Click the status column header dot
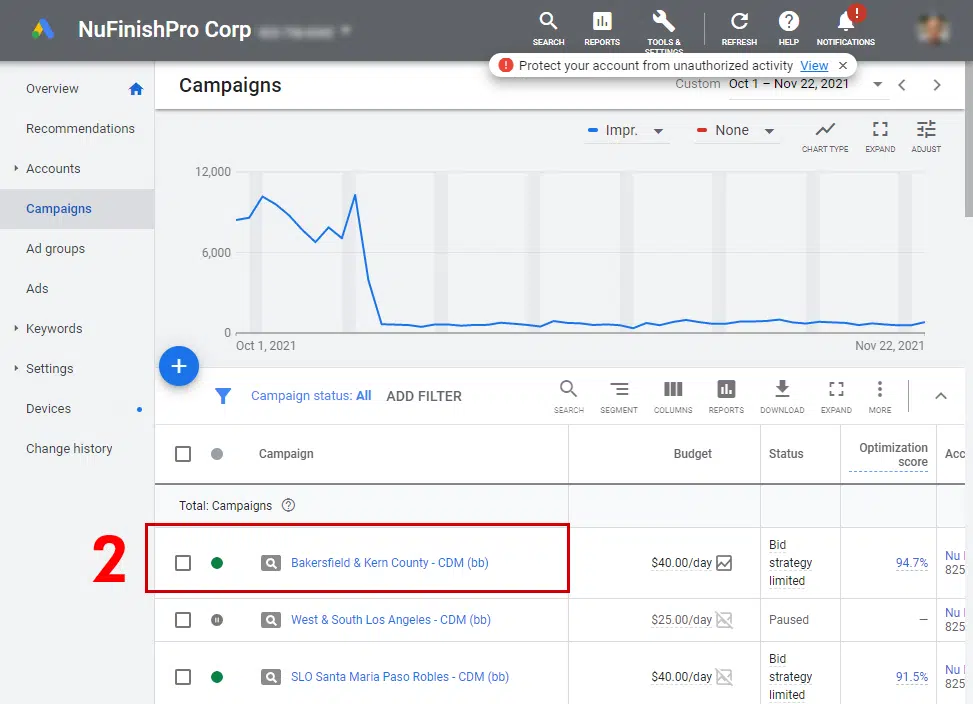Viewport: 973px width, 704px height. point(217,454)
